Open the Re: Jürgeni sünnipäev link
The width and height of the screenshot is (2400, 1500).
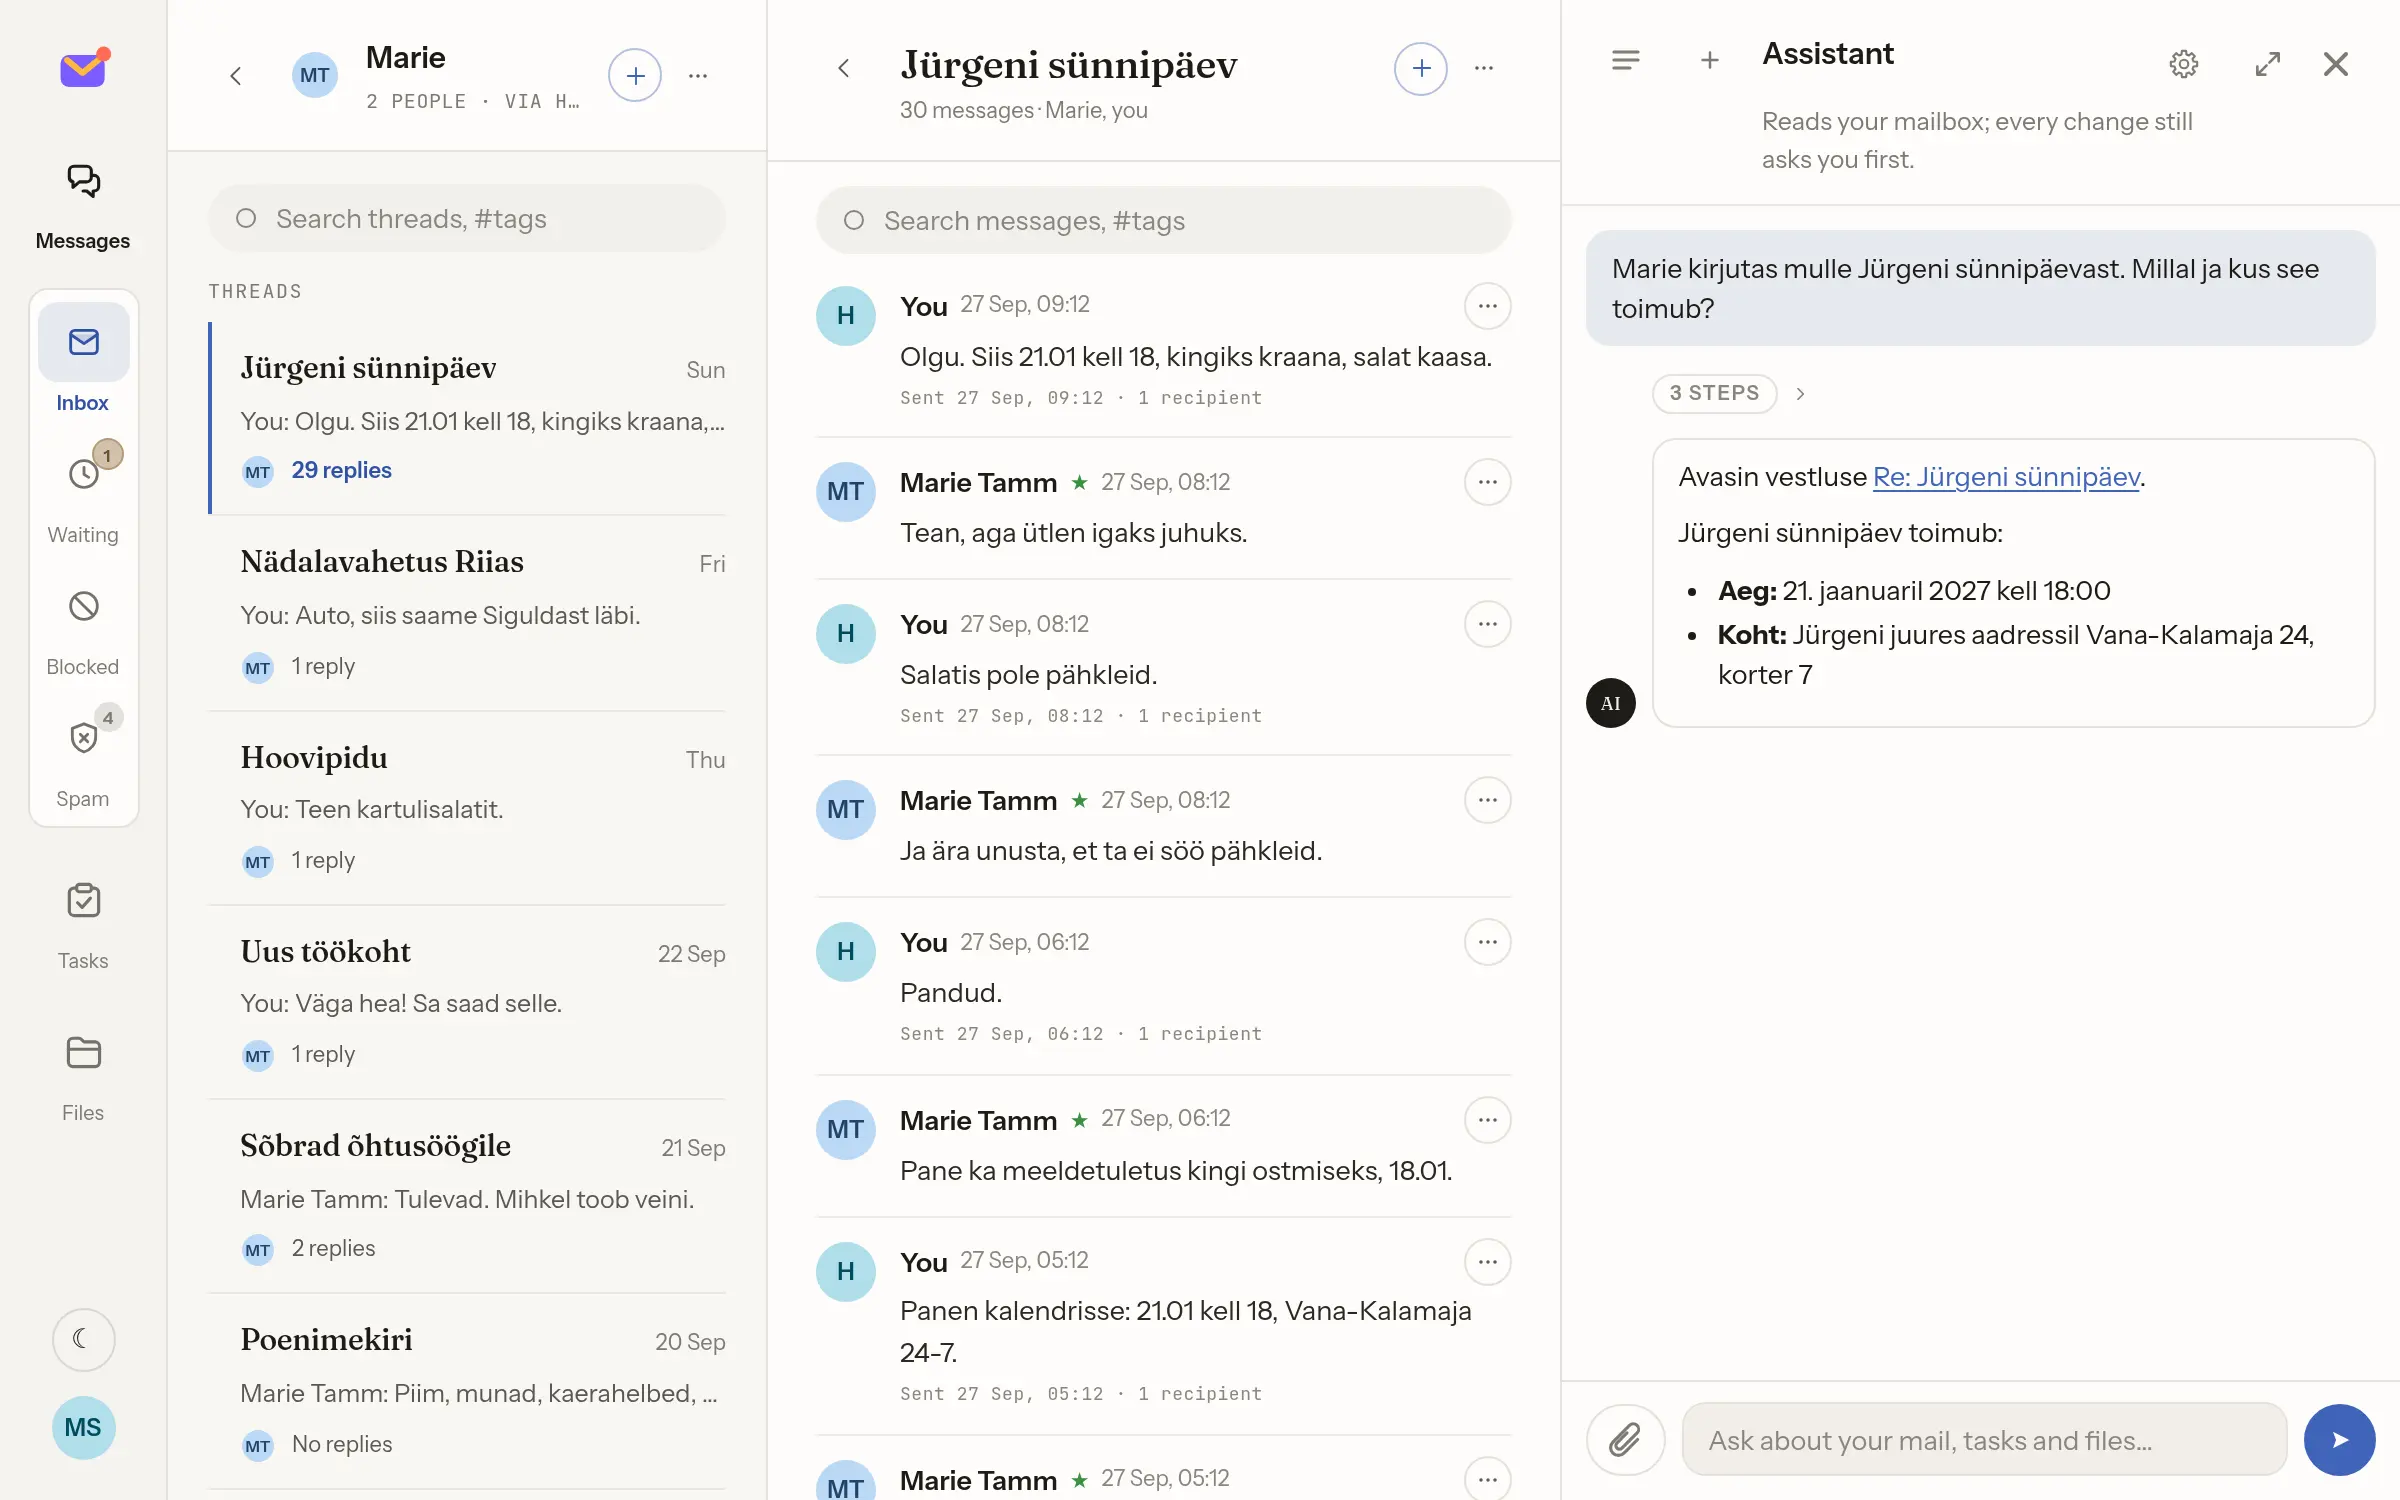tap(2006, 477)
